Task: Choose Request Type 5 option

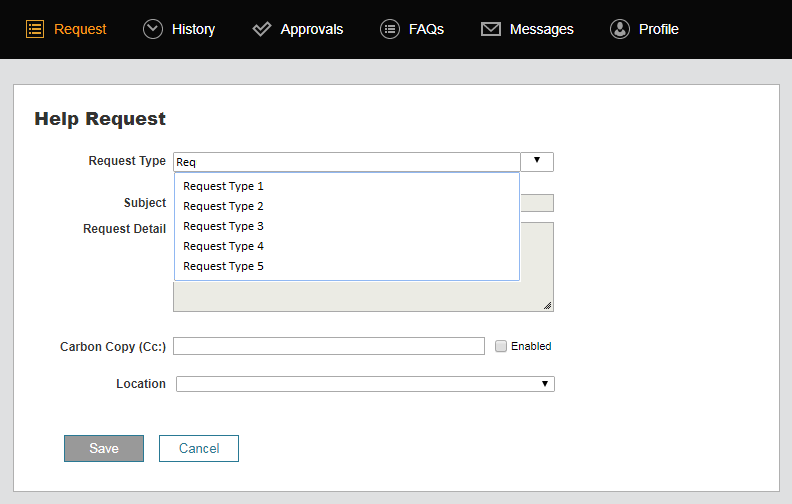Action: (223, 266)
